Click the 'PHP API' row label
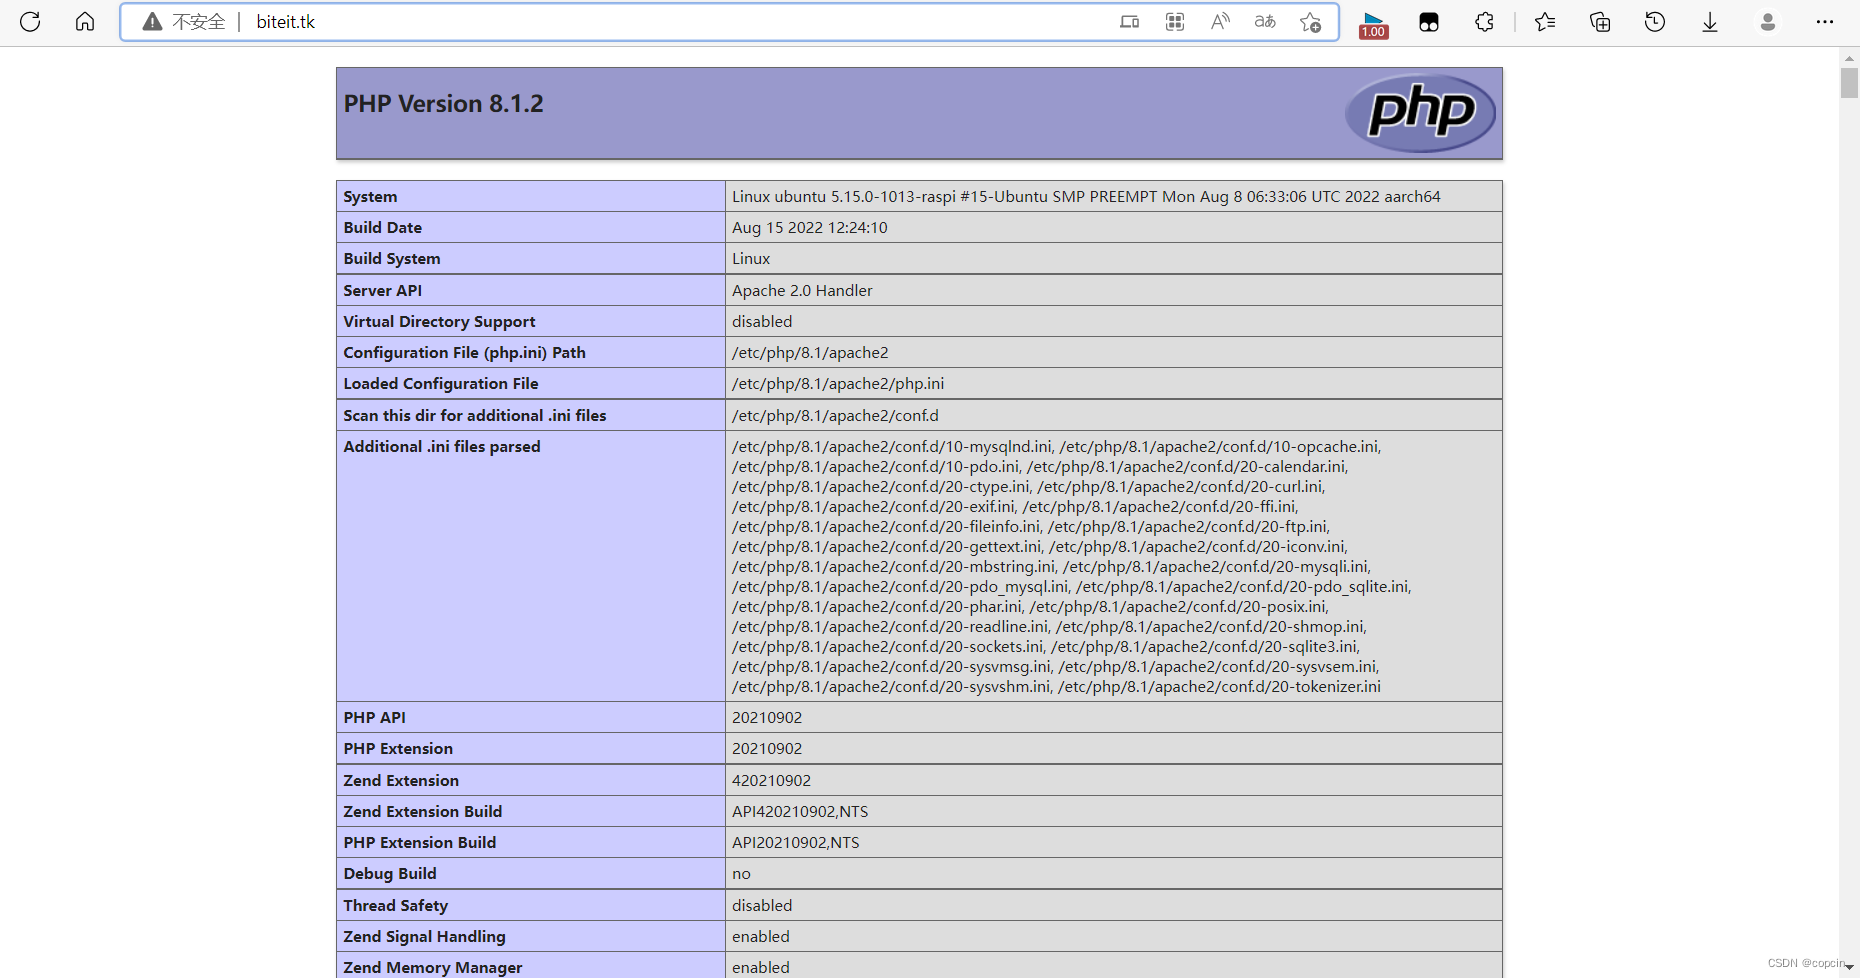The image size is (1860, 978). pos(374,718)
